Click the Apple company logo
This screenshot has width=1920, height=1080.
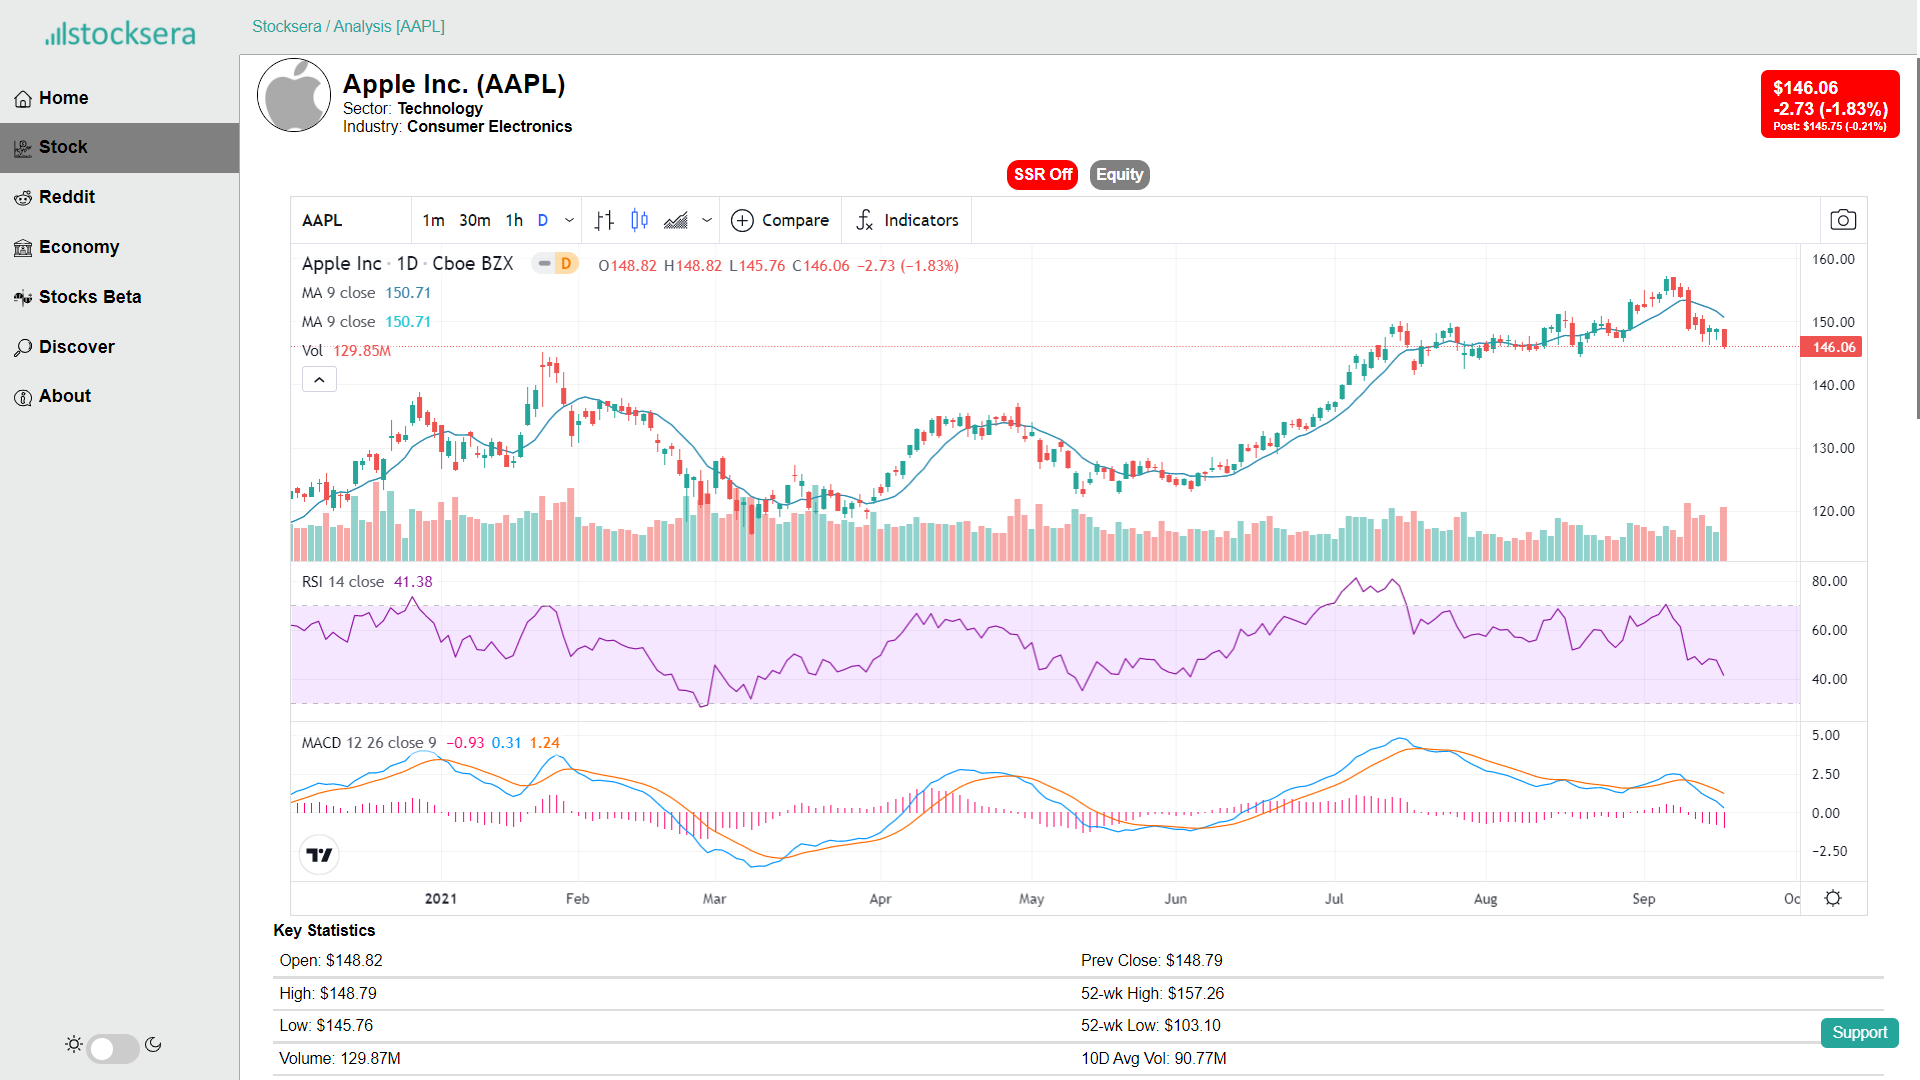[x=294, y=96]
